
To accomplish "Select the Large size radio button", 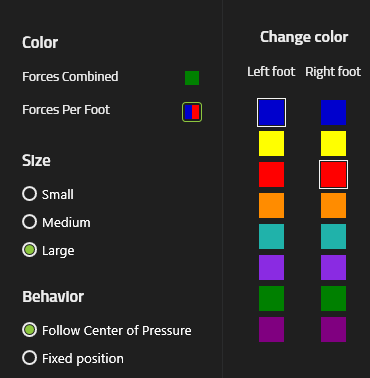I will [29, 250].
